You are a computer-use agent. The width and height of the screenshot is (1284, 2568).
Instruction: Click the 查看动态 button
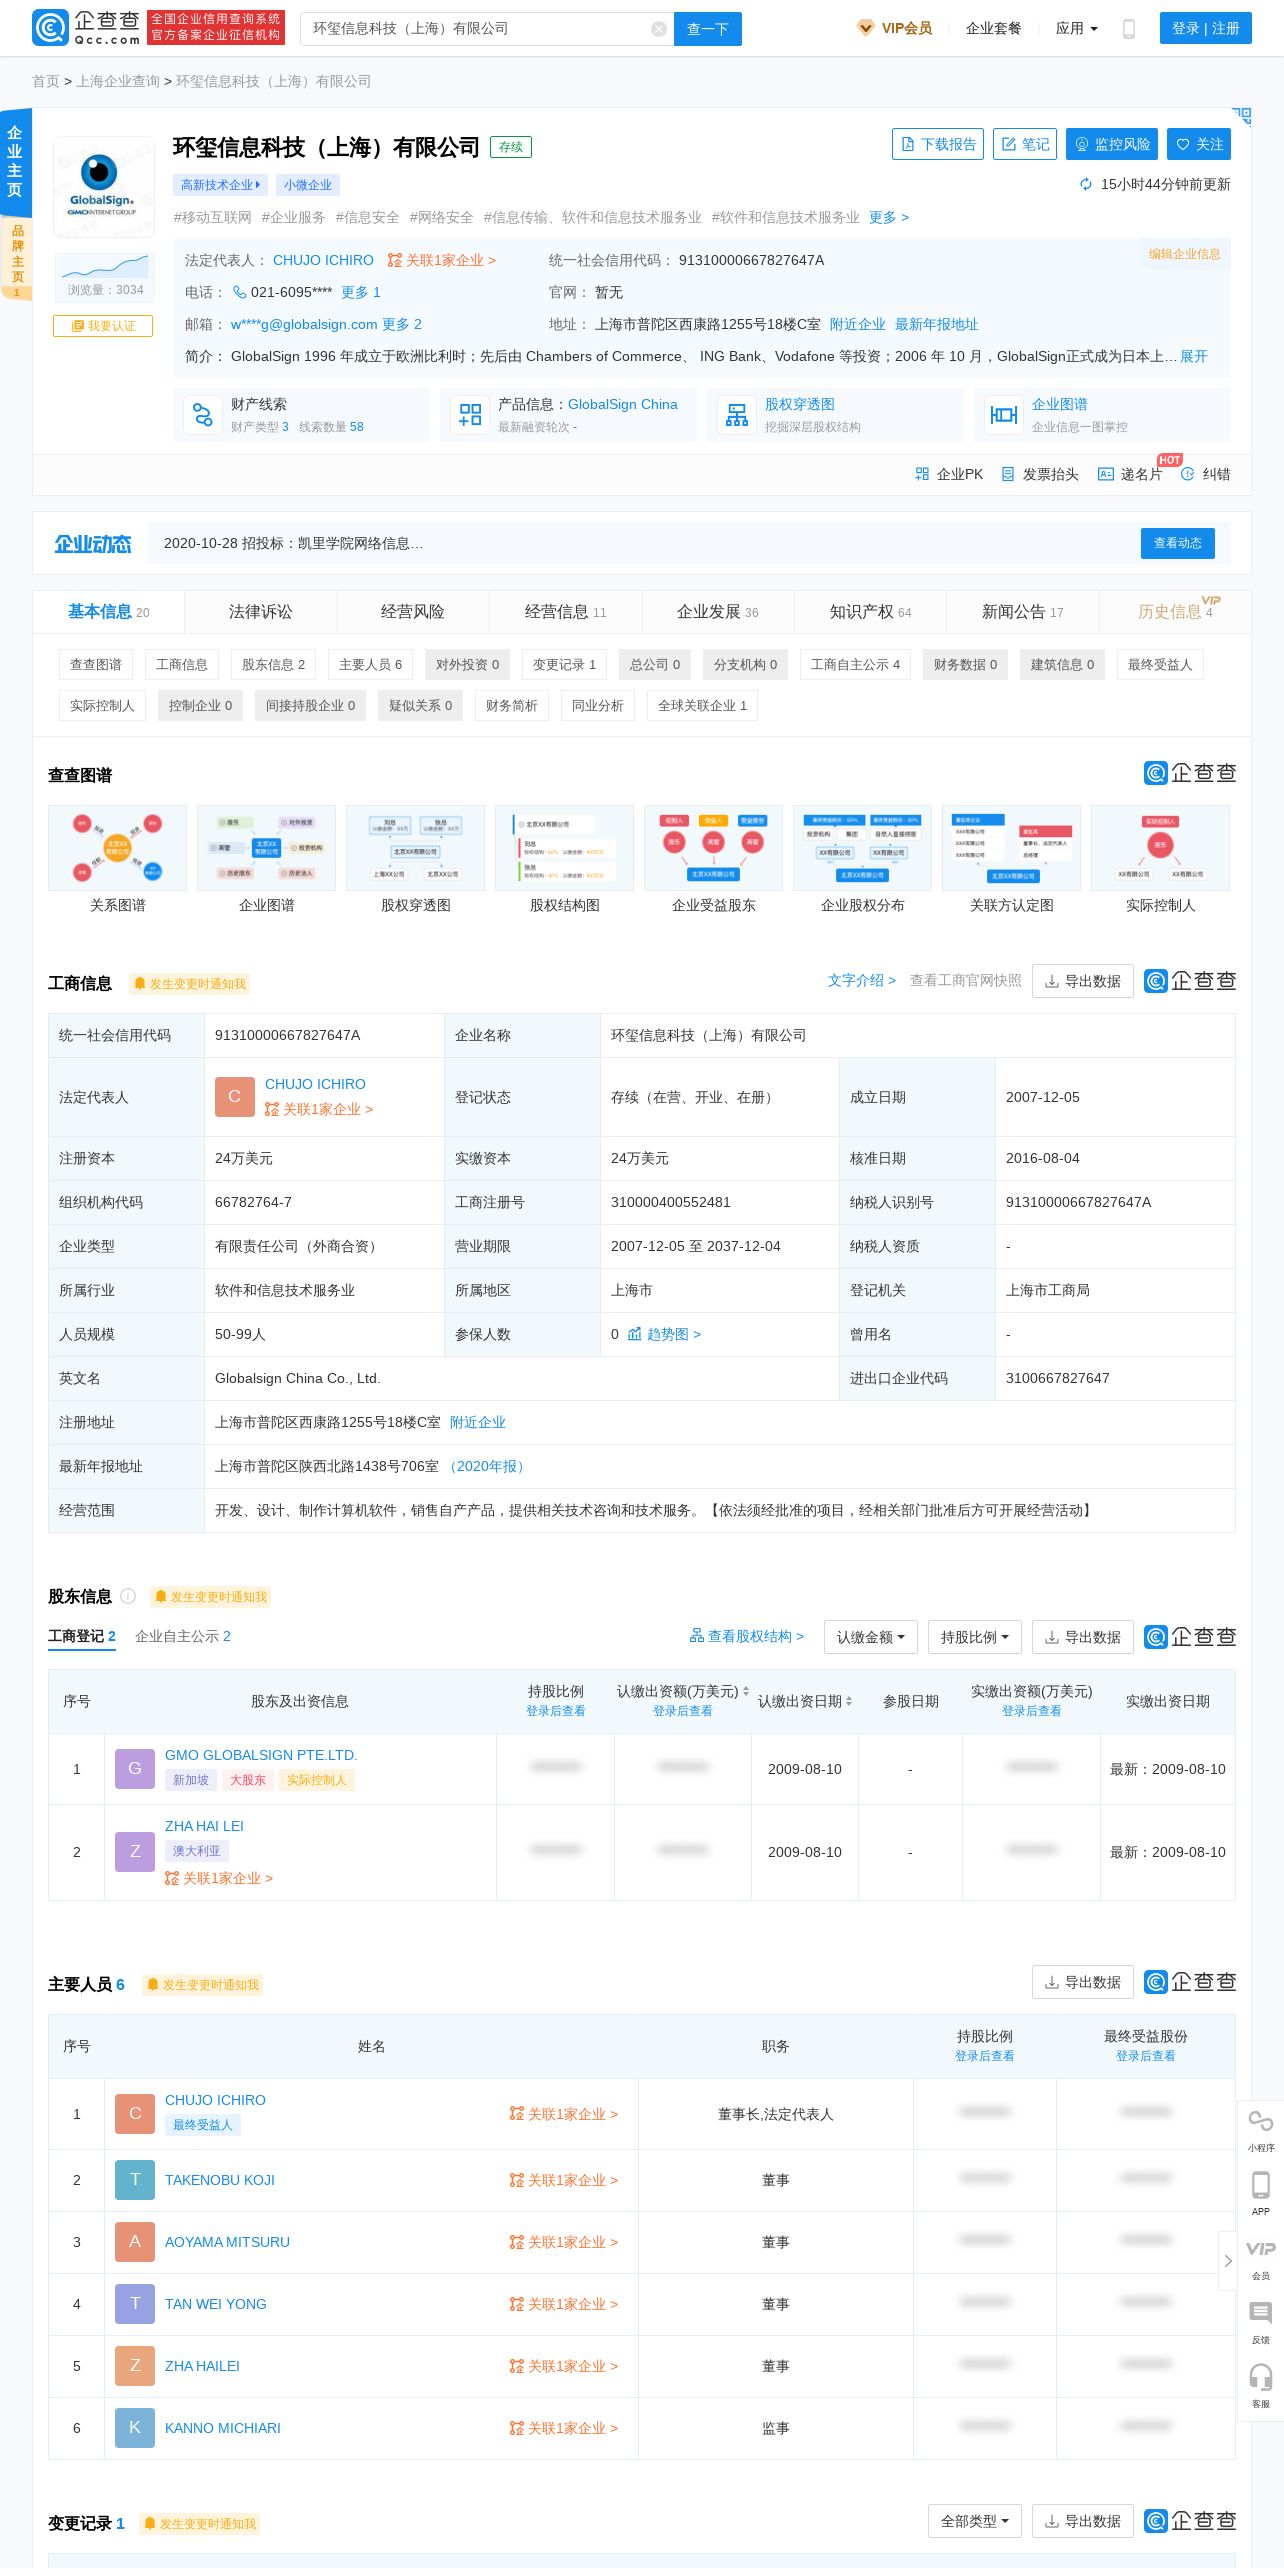1178,543
